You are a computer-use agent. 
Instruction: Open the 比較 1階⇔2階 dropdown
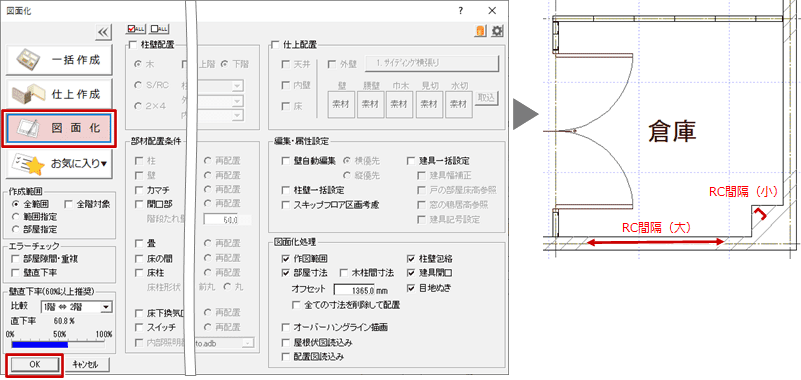[x=76, y=306]
